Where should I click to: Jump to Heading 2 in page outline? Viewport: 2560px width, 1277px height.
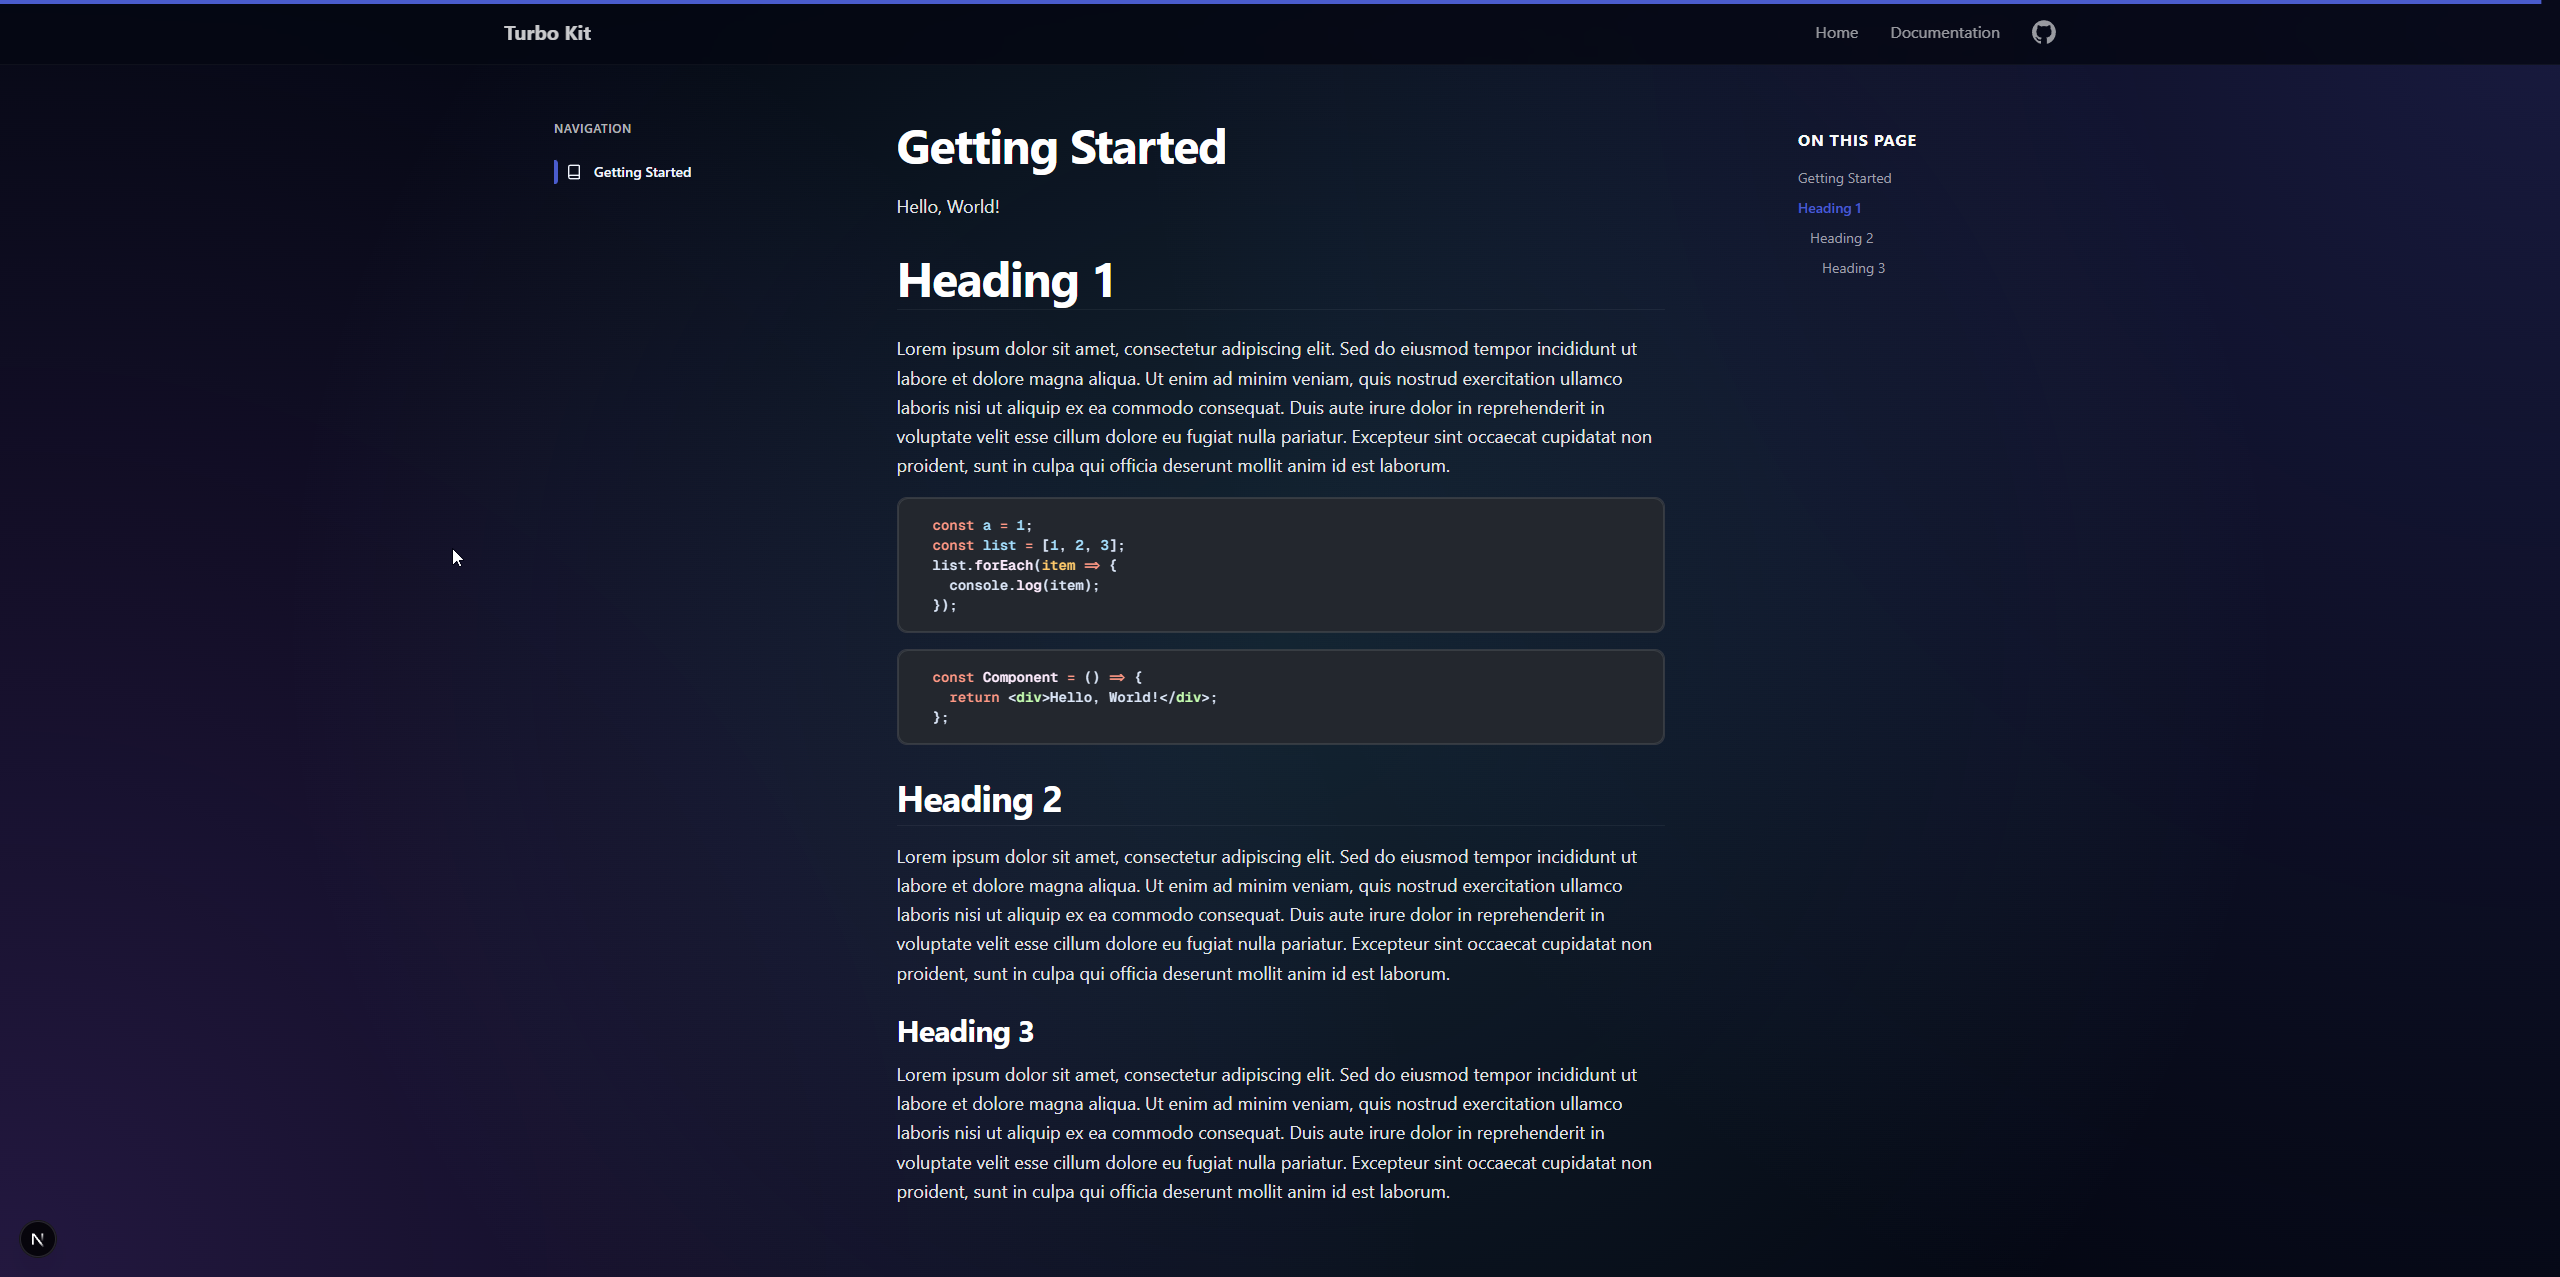coord(1841,238)
